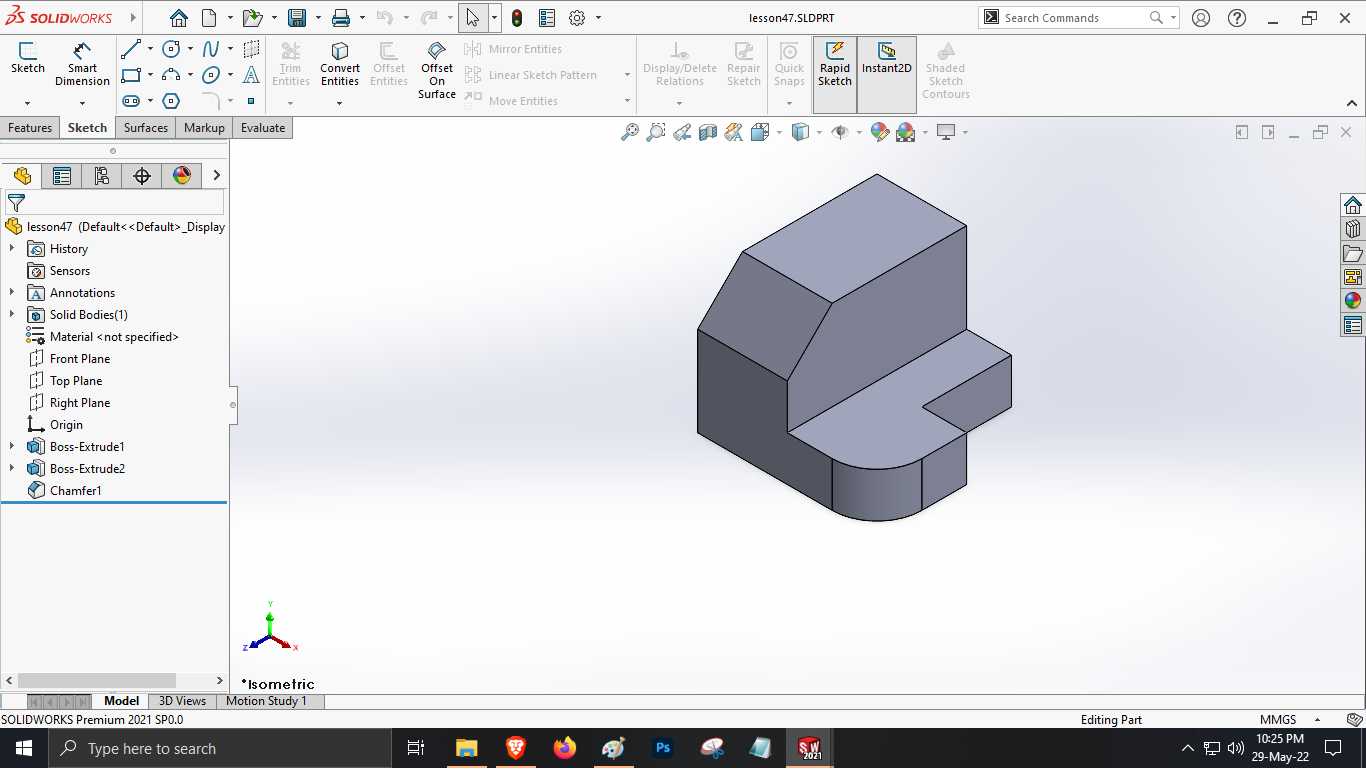Expand more manager tabs arrow

click(216, 176)
